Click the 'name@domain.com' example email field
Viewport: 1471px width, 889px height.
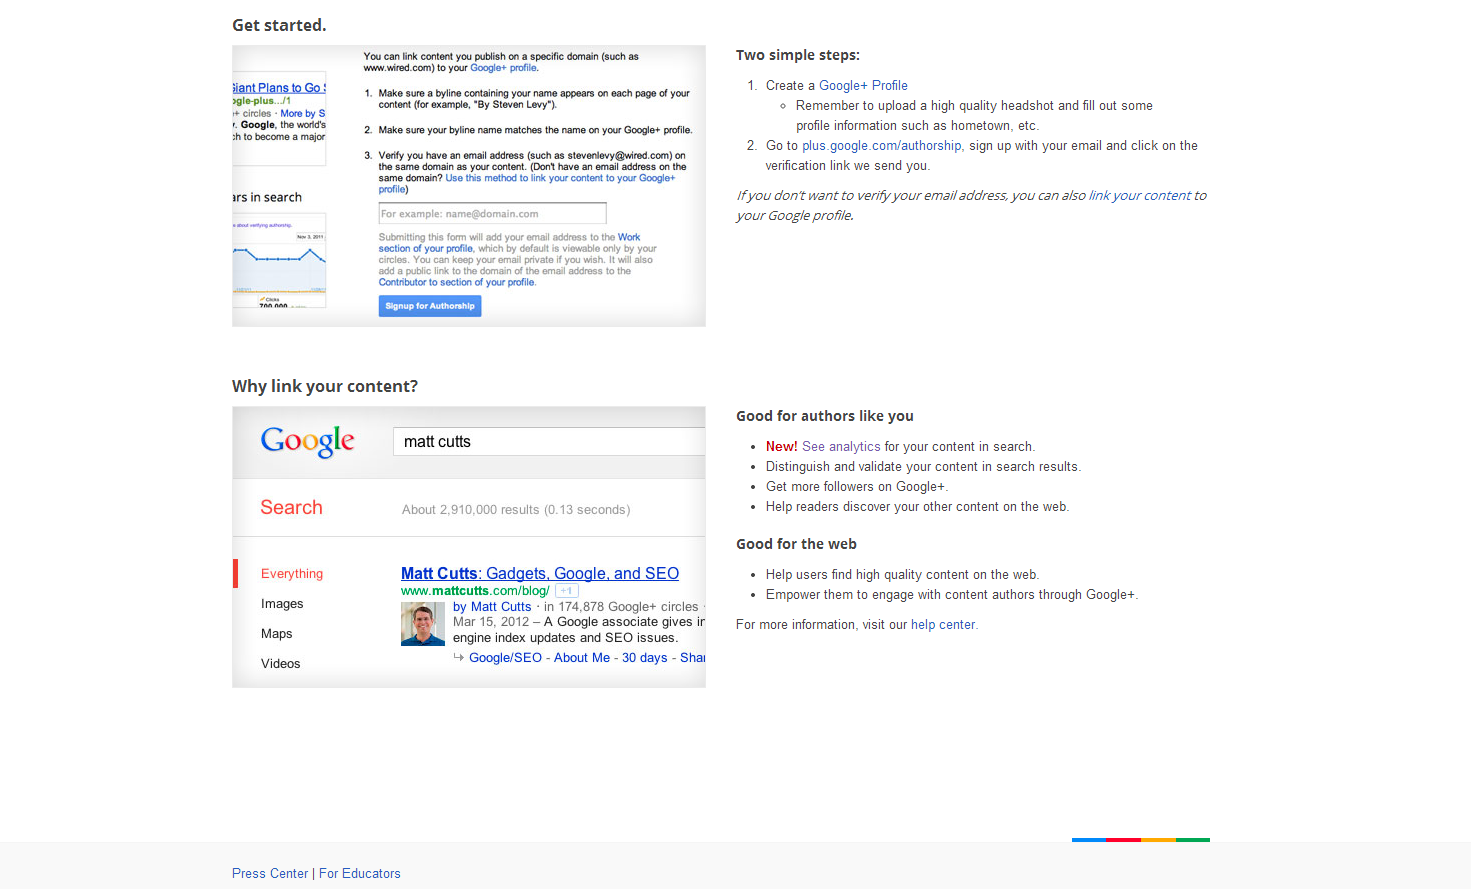click(492, 213)
